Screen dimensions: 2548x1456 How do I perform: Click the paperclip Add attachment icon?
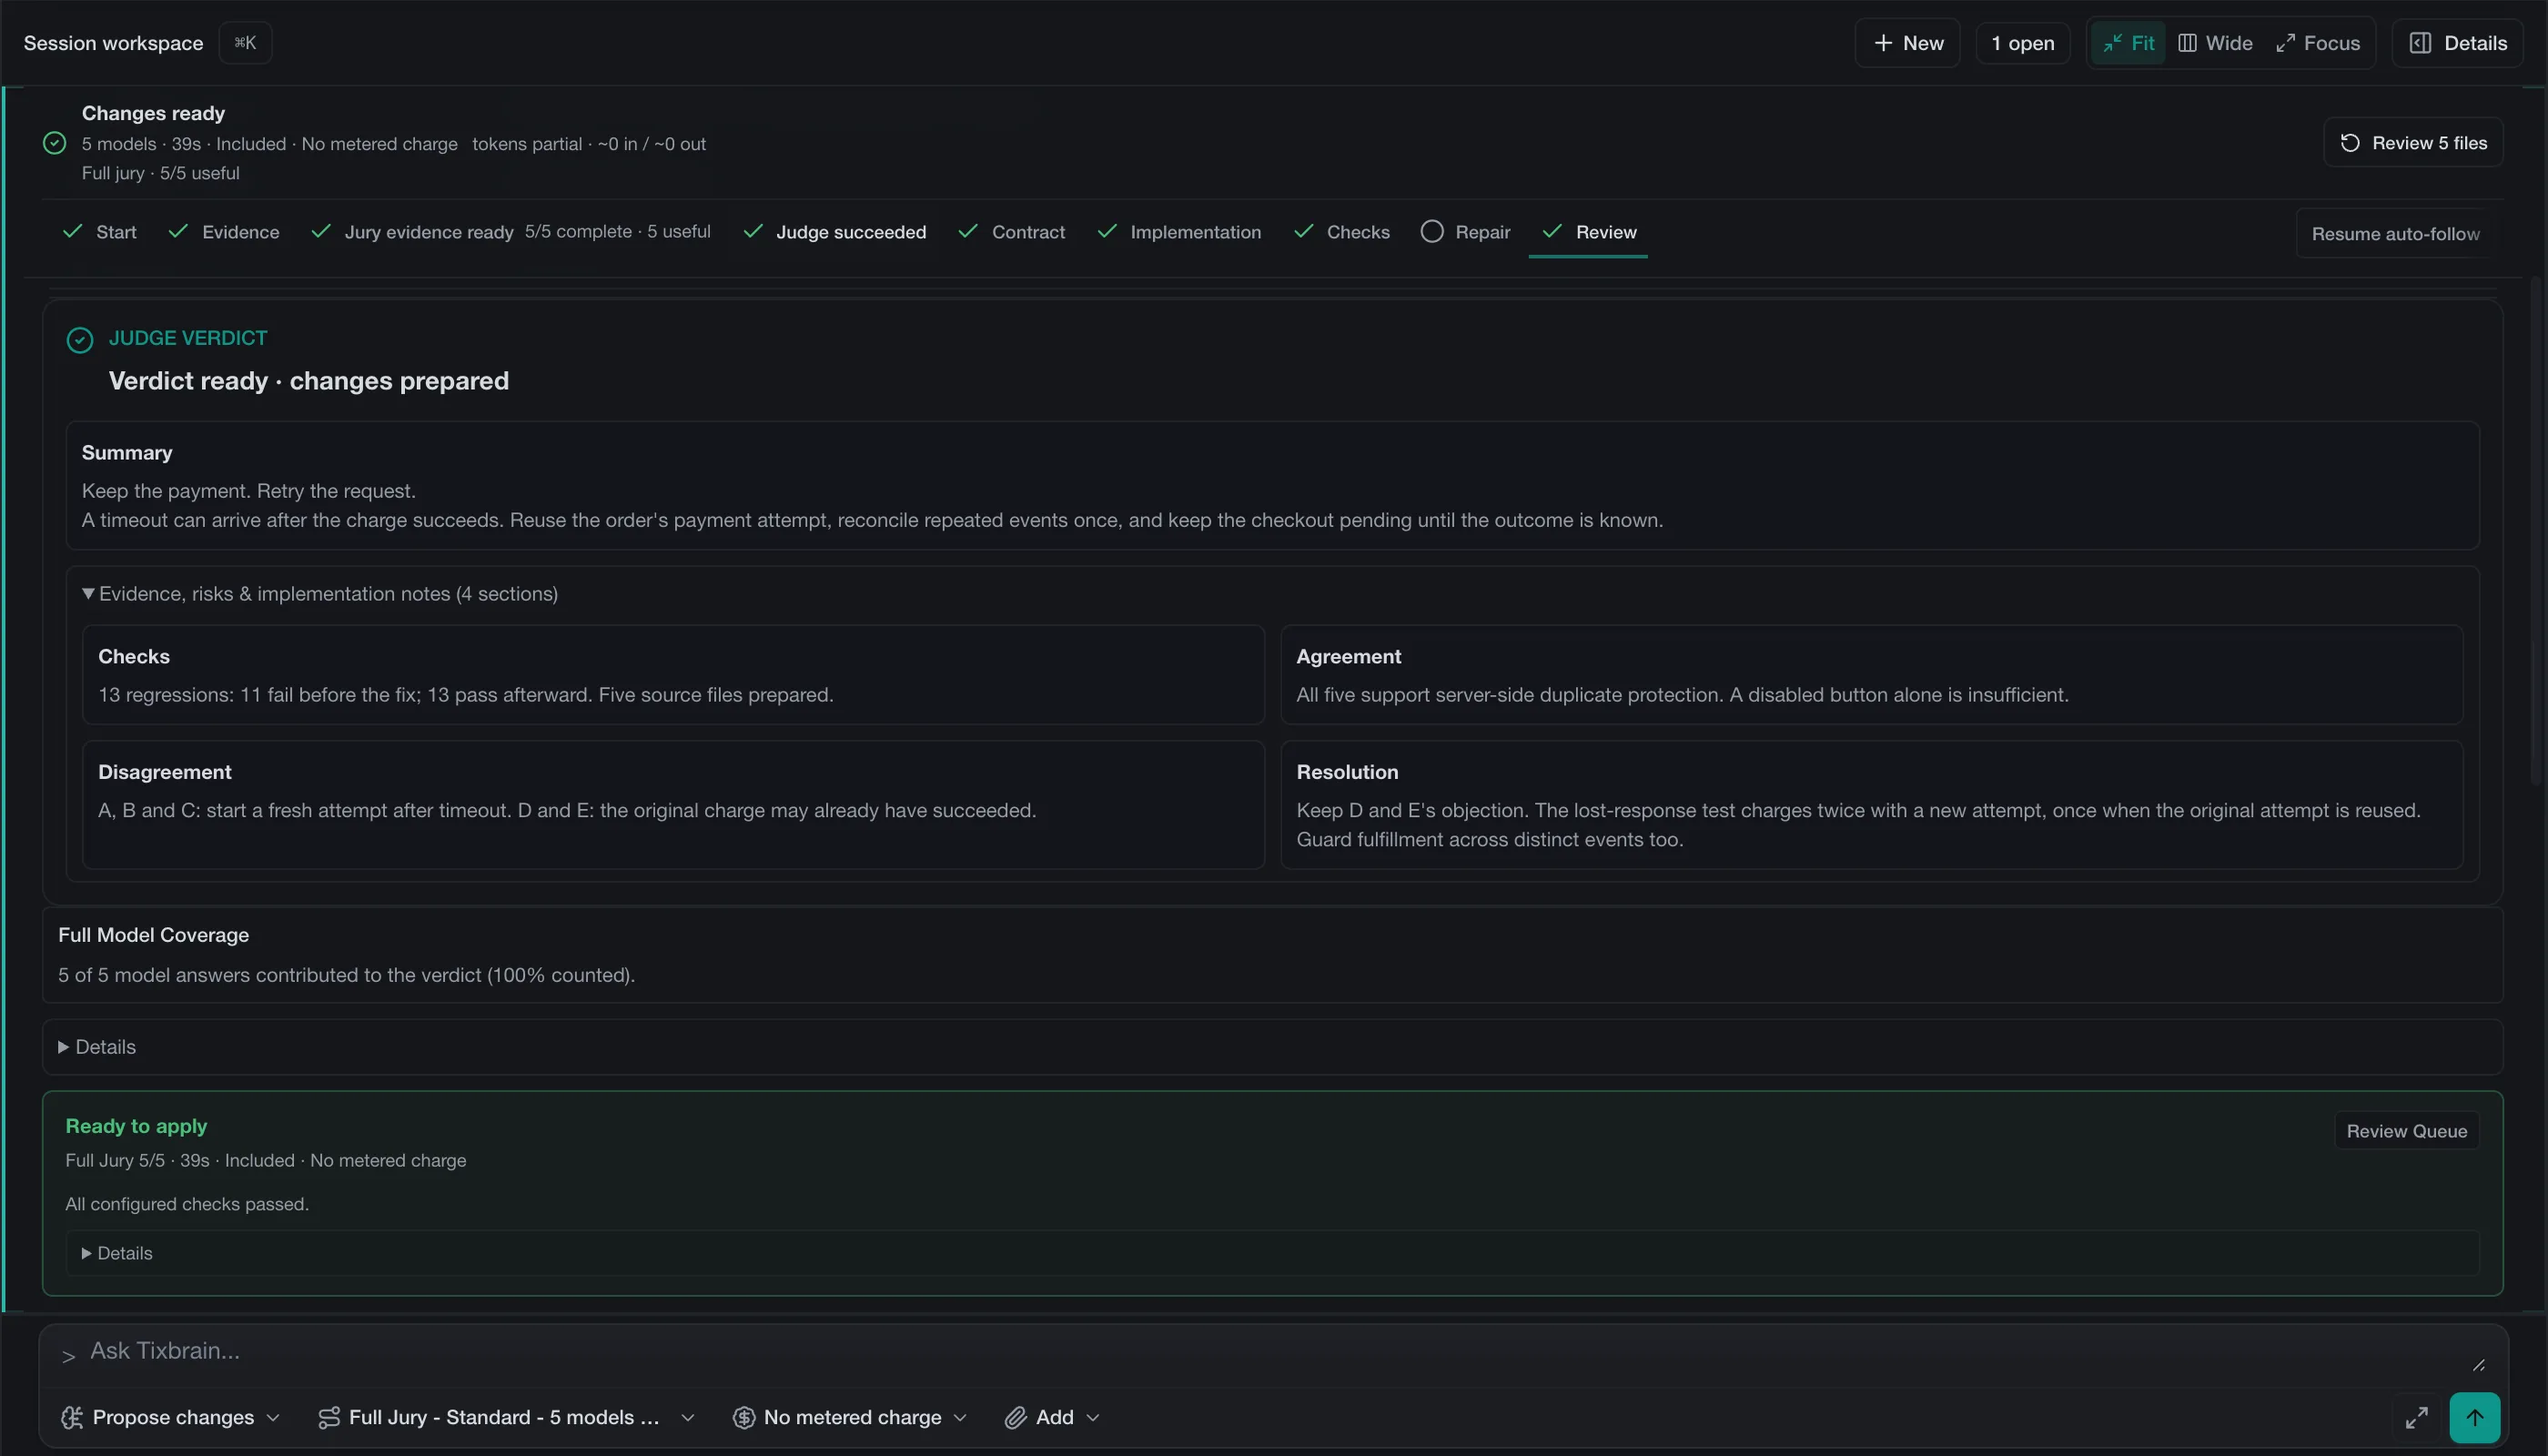tap(1015, 1417)
